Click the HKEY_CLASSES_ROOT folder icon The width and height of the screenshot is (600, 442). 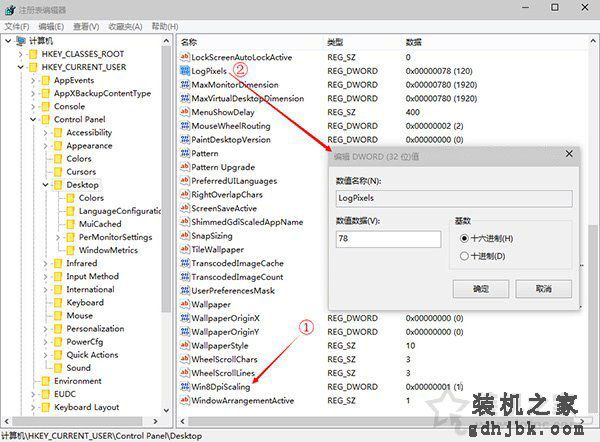33,54
